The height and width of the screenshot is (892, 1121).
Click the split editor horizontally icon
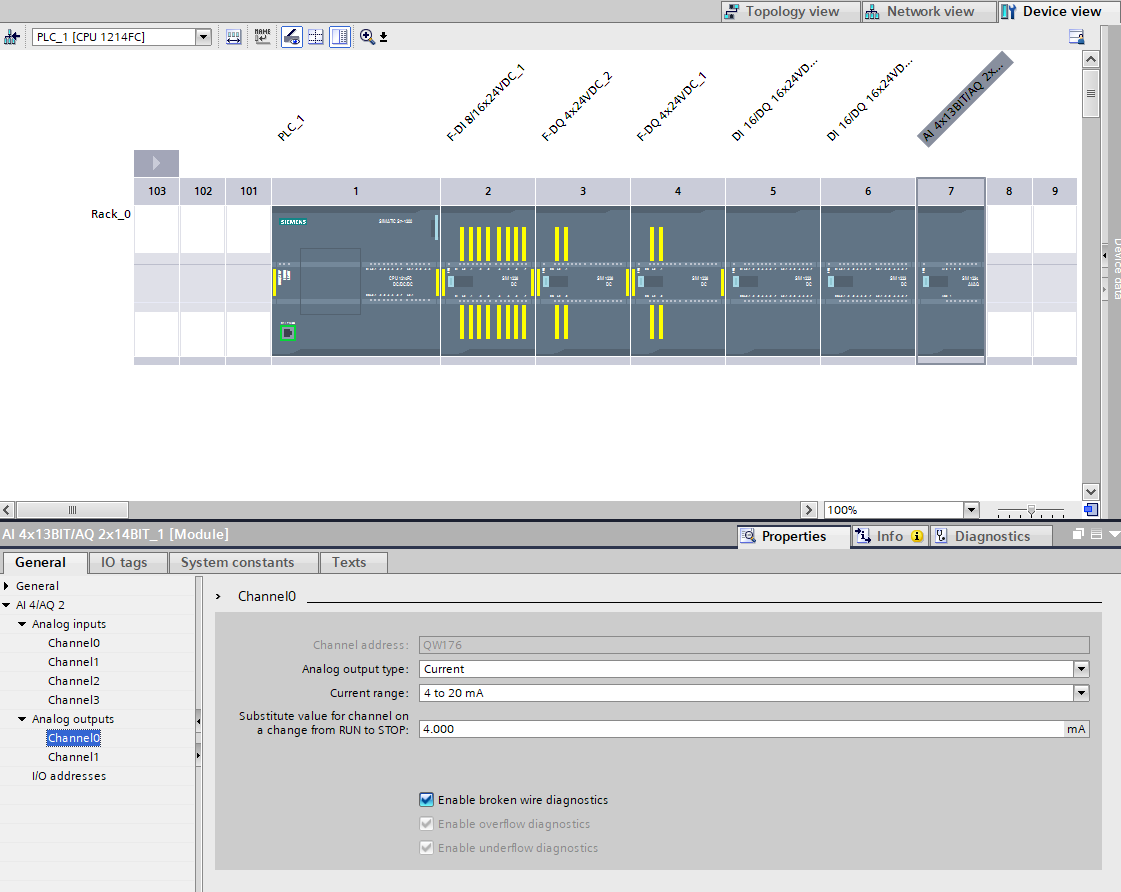pyautogui.click(x=316, y=37)
